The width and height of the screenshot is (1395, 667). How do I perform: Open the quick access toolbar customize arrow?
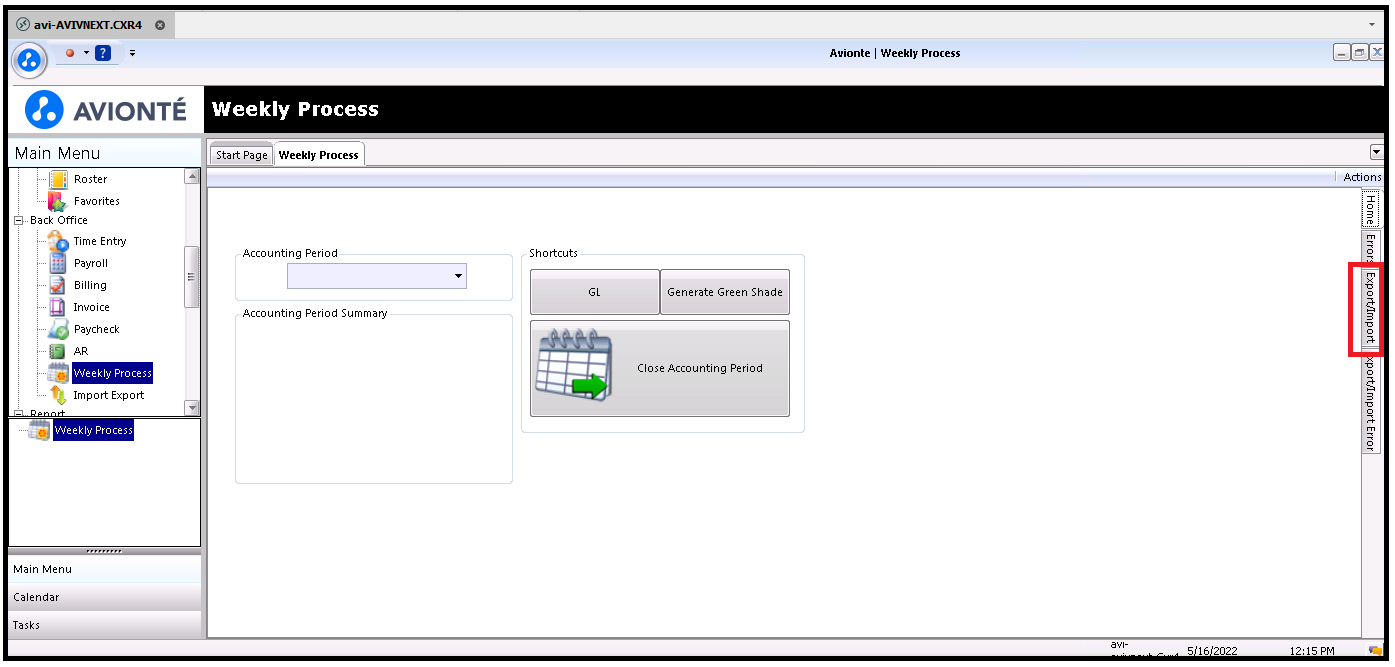click(x=132, y=53)
